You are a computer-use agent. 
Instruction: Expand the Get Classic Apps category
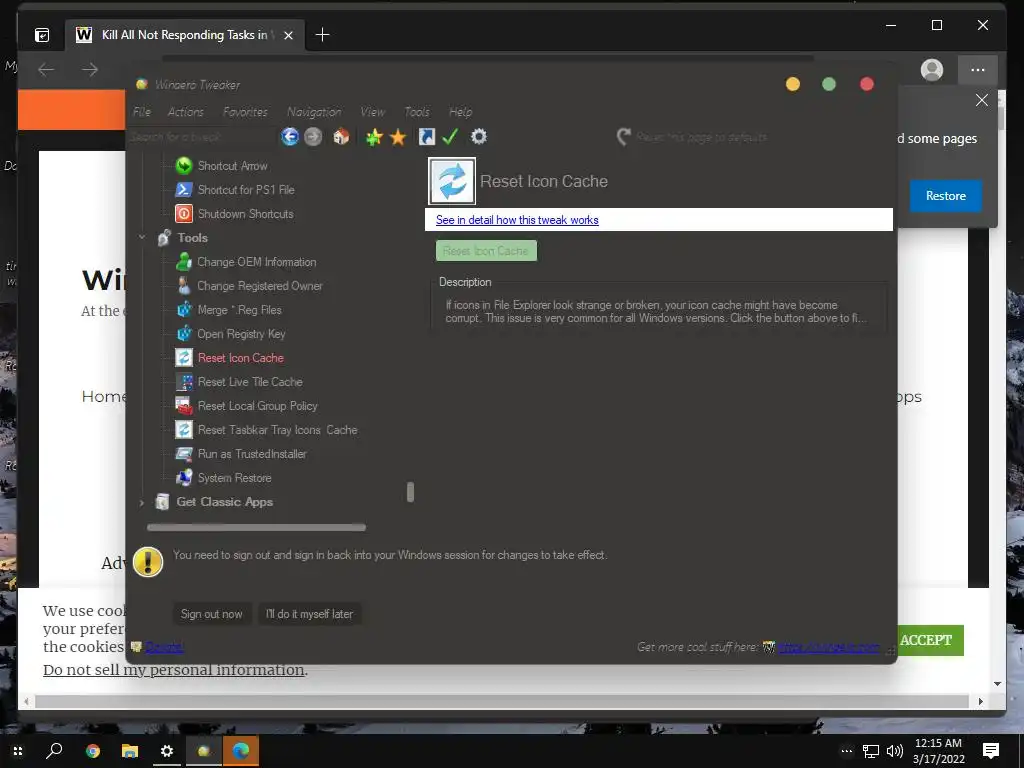pos(142,502)
